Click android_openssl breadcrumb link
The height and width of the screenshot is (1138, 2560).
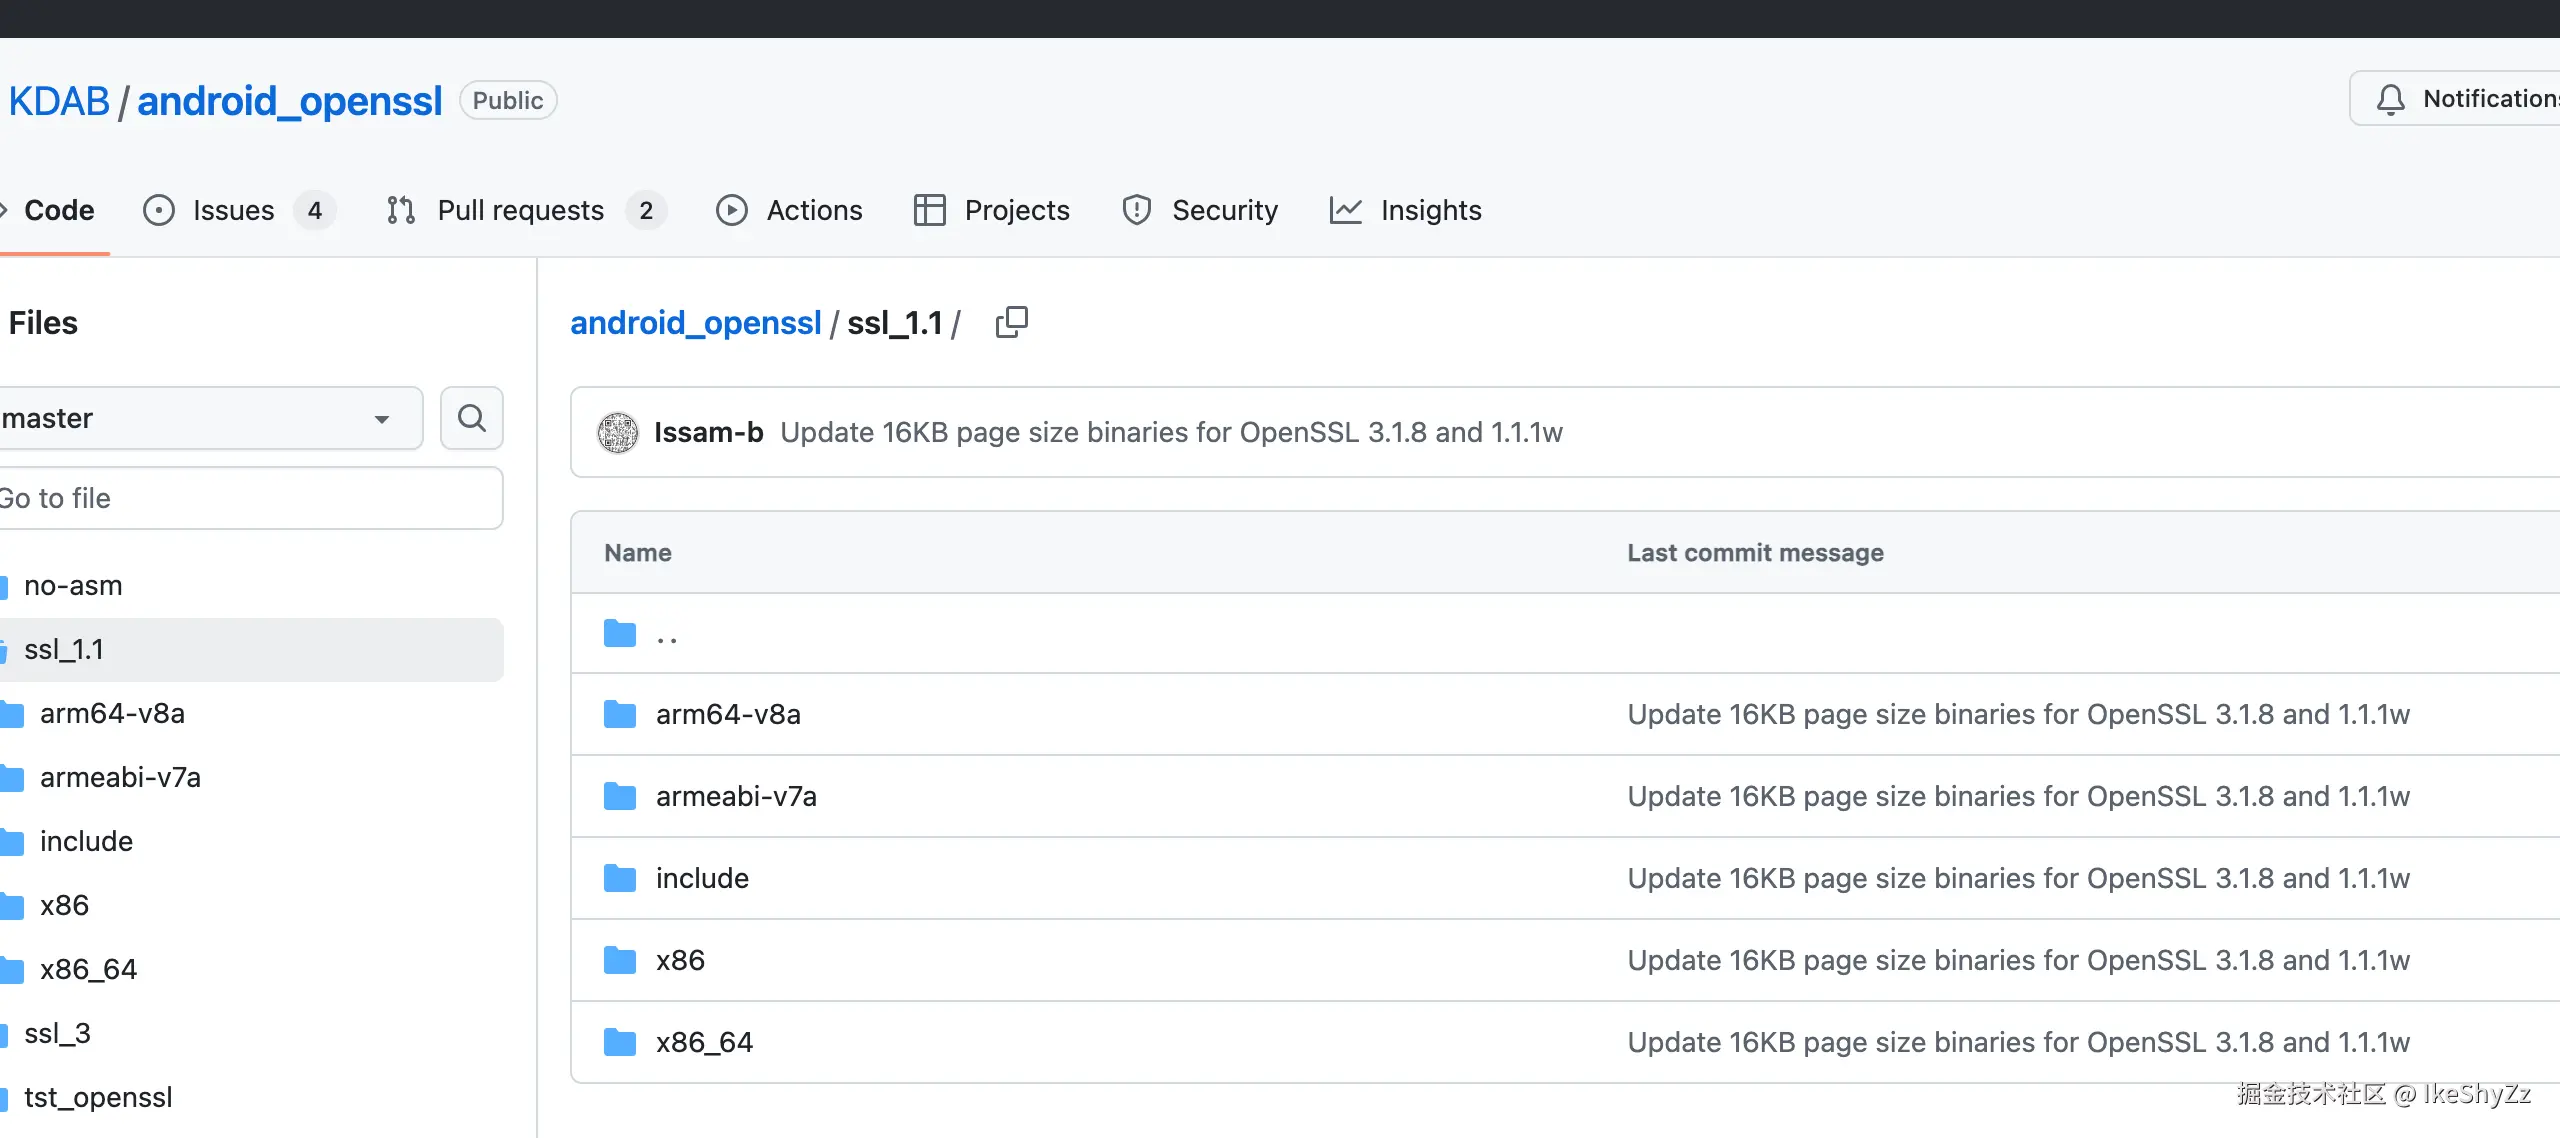point(695,323)
